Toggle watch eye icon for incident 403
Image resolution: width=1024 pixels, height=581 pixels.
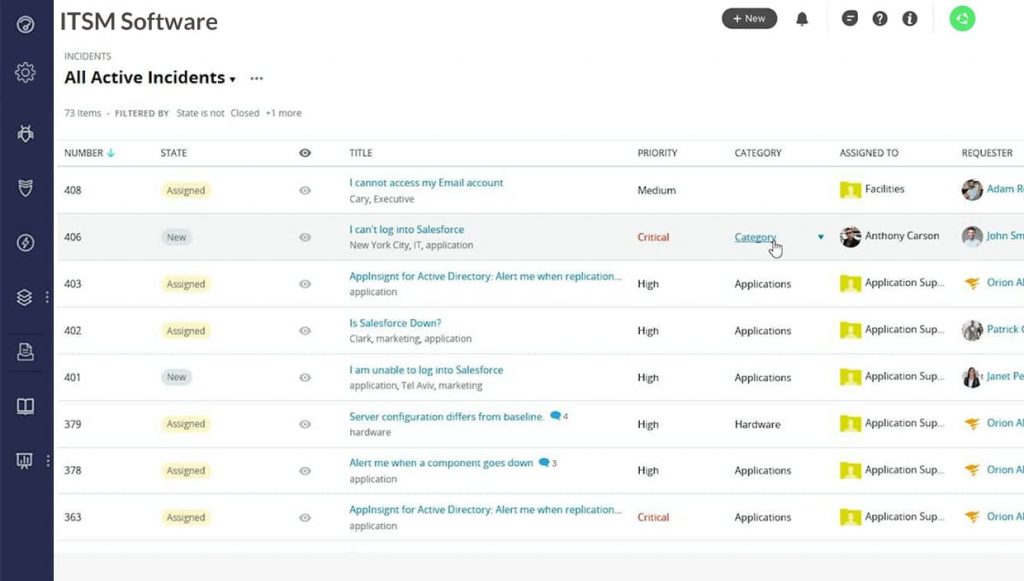(305, 284)
